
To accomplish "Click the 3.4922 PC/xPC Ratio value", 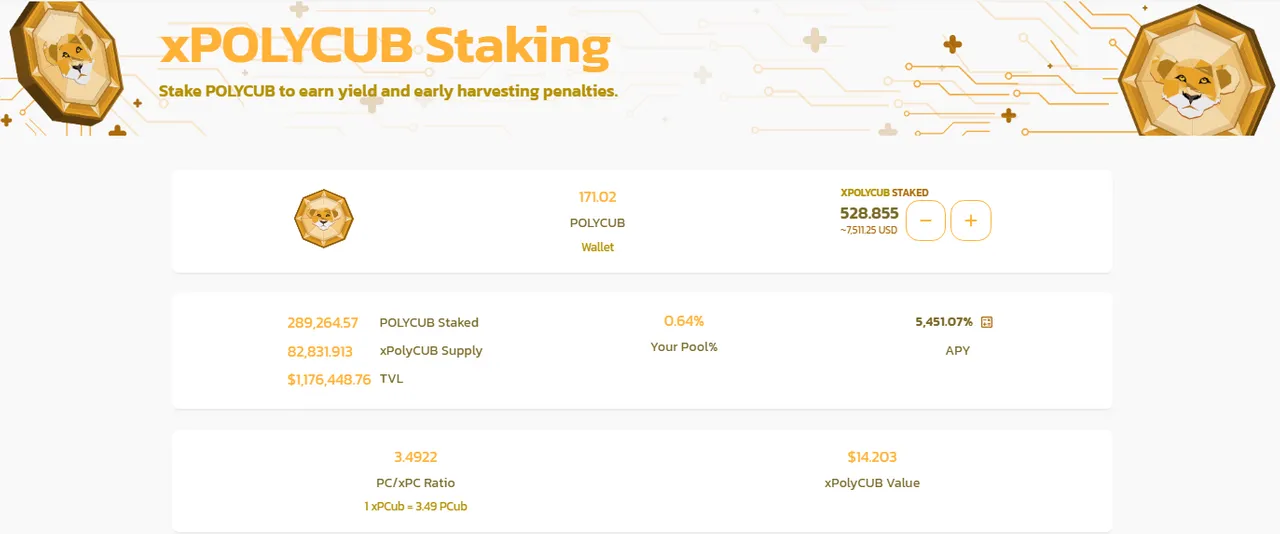I will point(415,457).
